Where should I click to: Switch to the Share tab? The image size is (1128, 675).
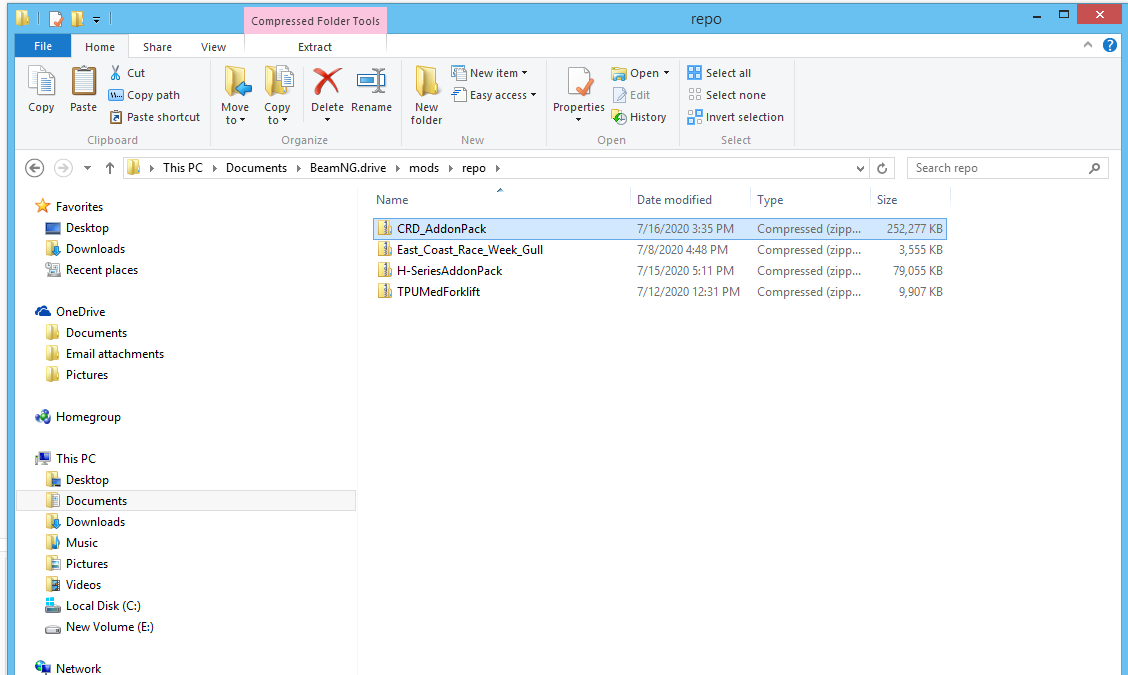[x=158, y=47]
